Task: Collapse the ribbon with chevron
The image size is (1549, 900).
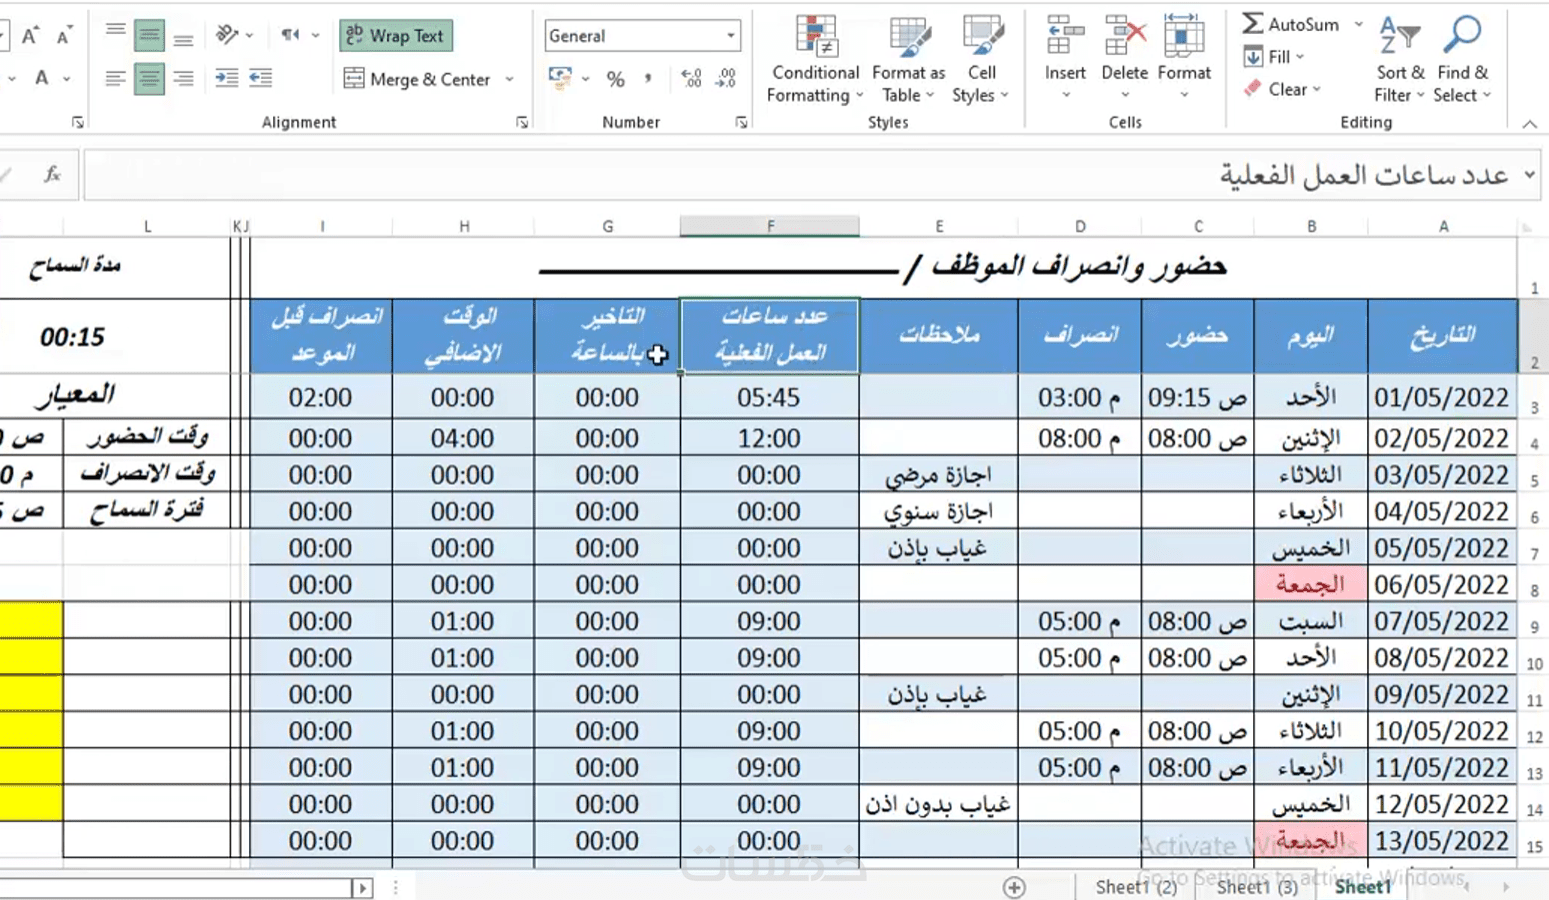Action: [x=1529, y=124]
